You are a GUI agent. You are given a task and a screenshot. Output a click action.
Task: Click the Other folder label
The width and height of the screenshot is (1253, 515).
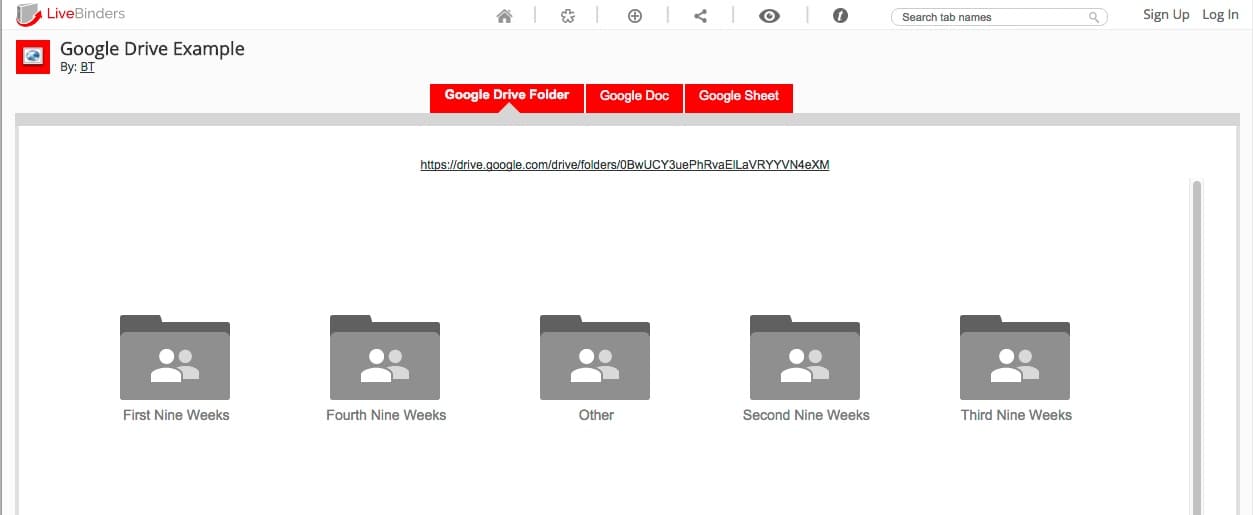tap(596, 415)
